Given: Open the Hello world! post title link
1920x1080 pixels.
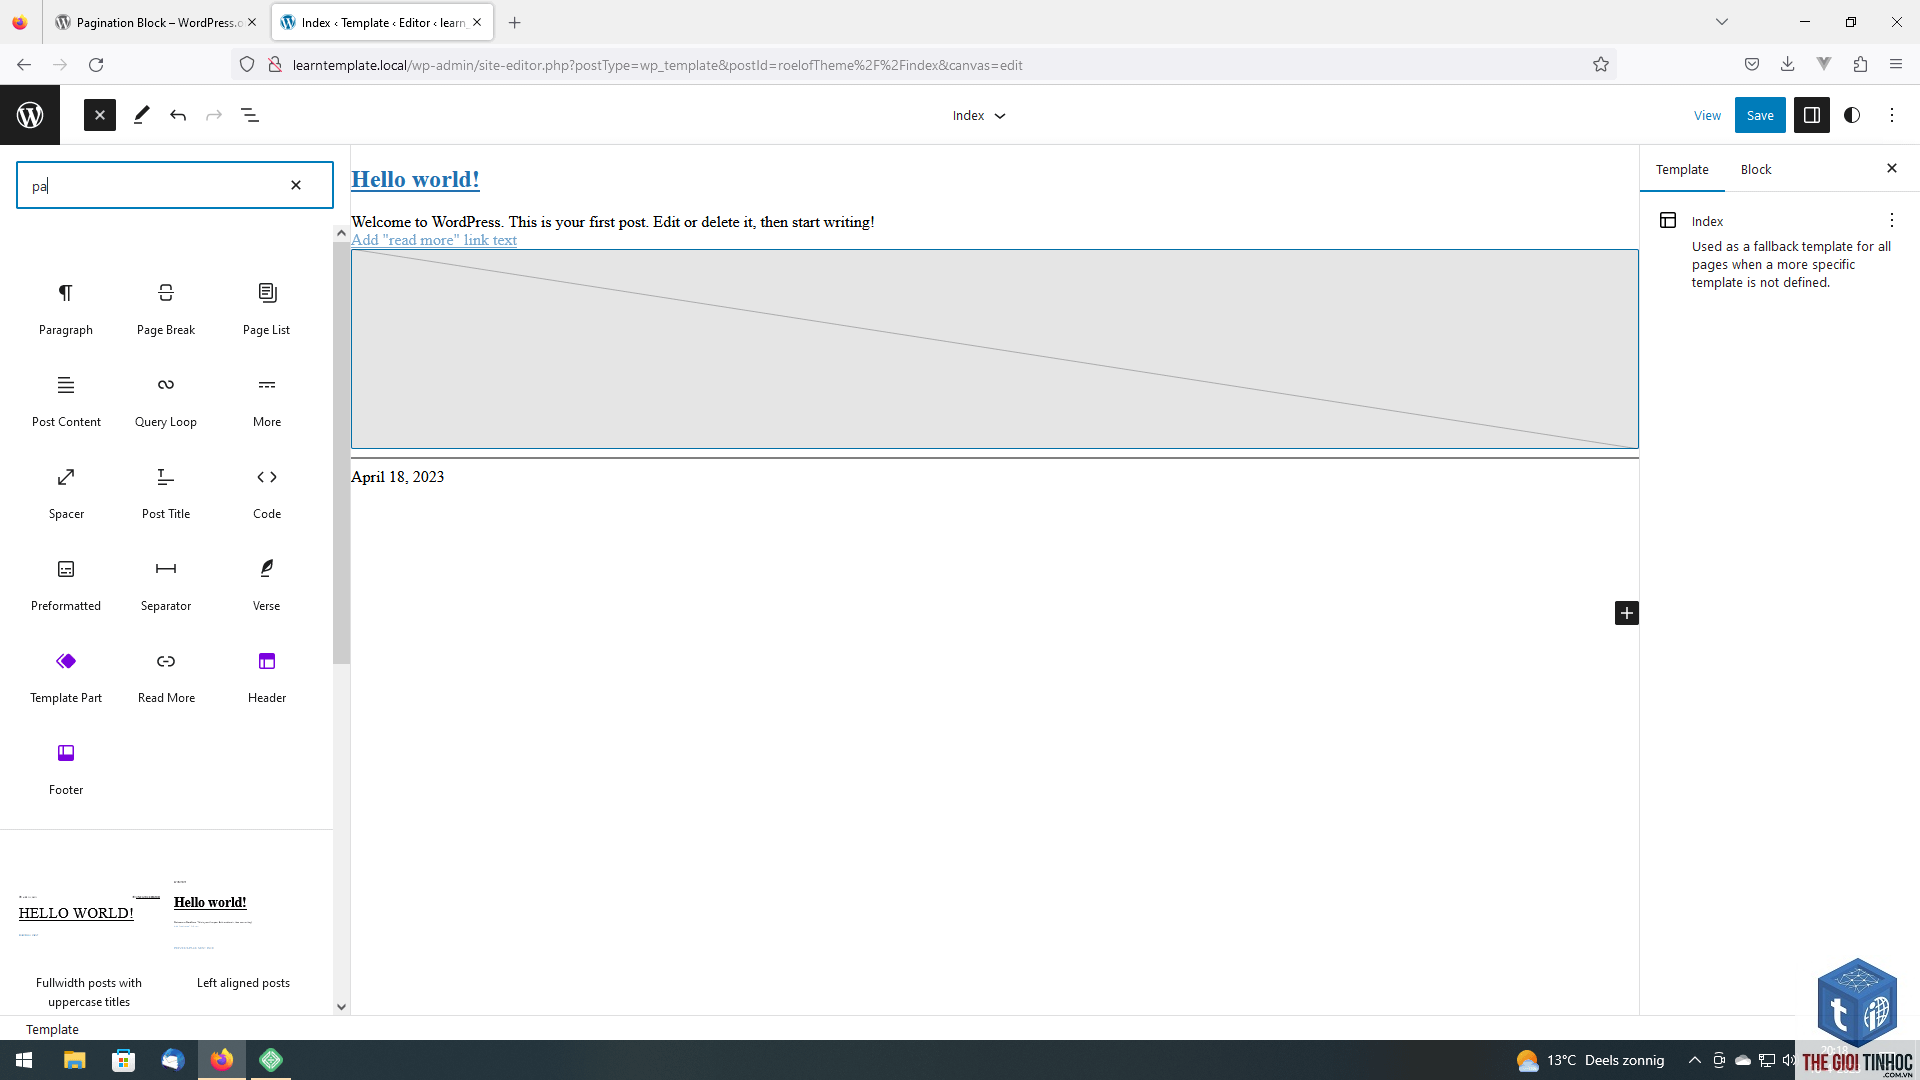Looking at the screenshot, I should pyautogui.click(x=415, y=179).
